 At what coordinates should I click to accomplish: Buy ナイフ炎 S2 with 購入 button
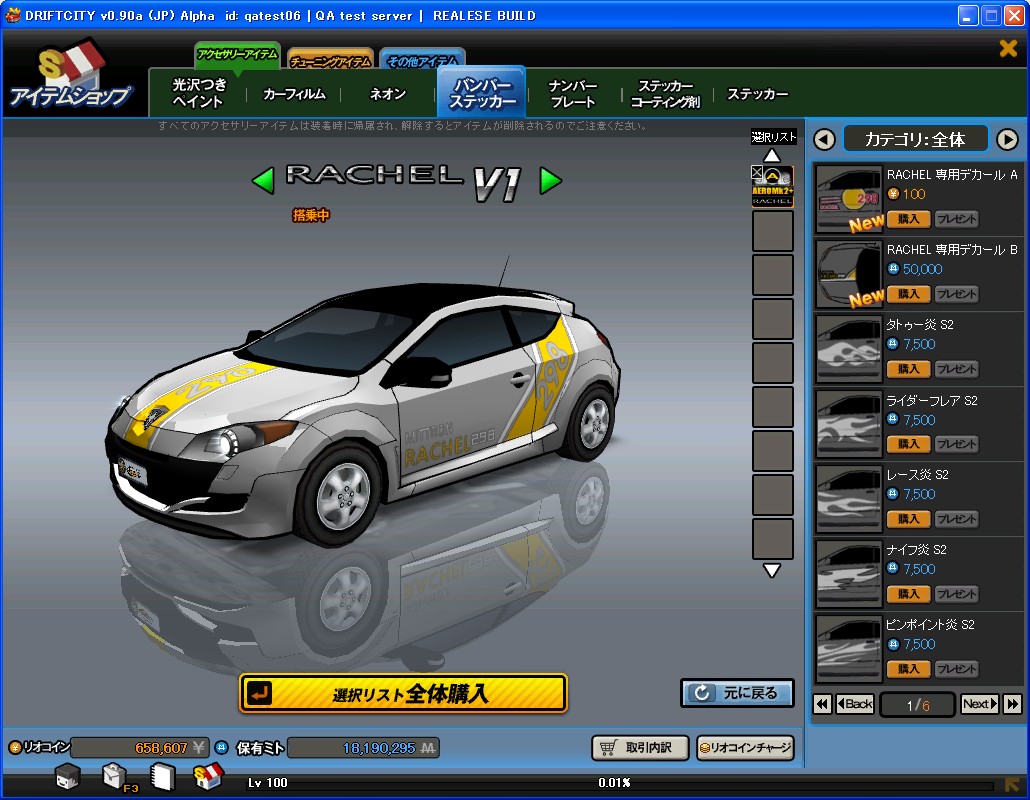click(908, 594)
